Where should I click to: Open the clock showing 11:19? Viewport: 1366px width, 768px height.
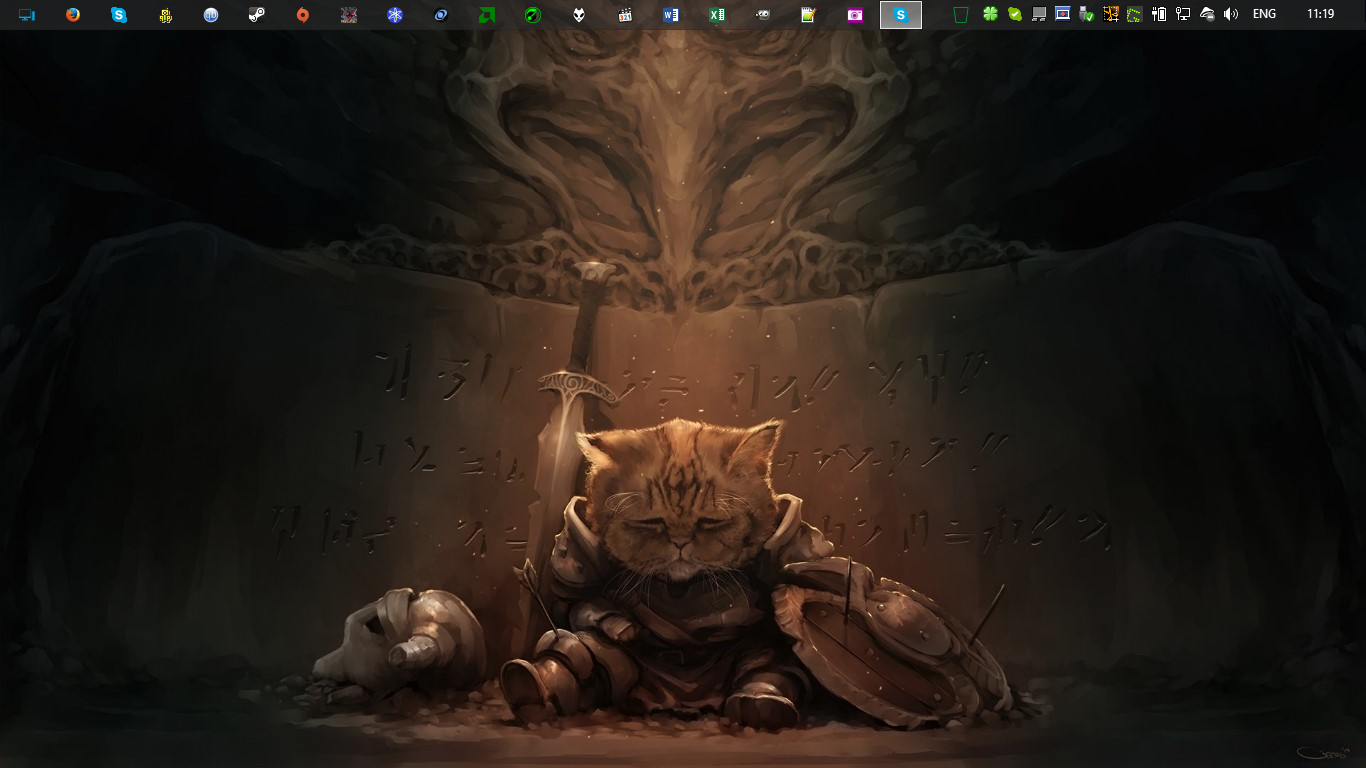(x=1320, y=14)
